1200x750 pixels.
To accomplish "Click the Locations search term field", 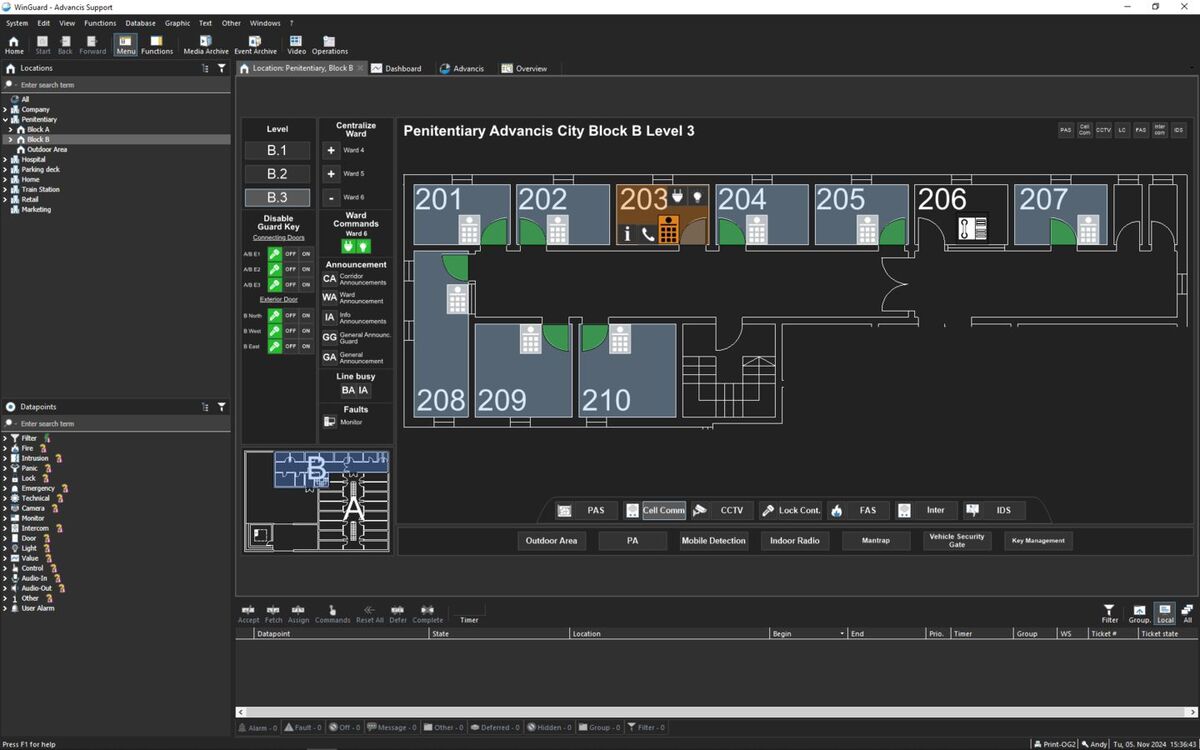I will [x=118, y=85].
